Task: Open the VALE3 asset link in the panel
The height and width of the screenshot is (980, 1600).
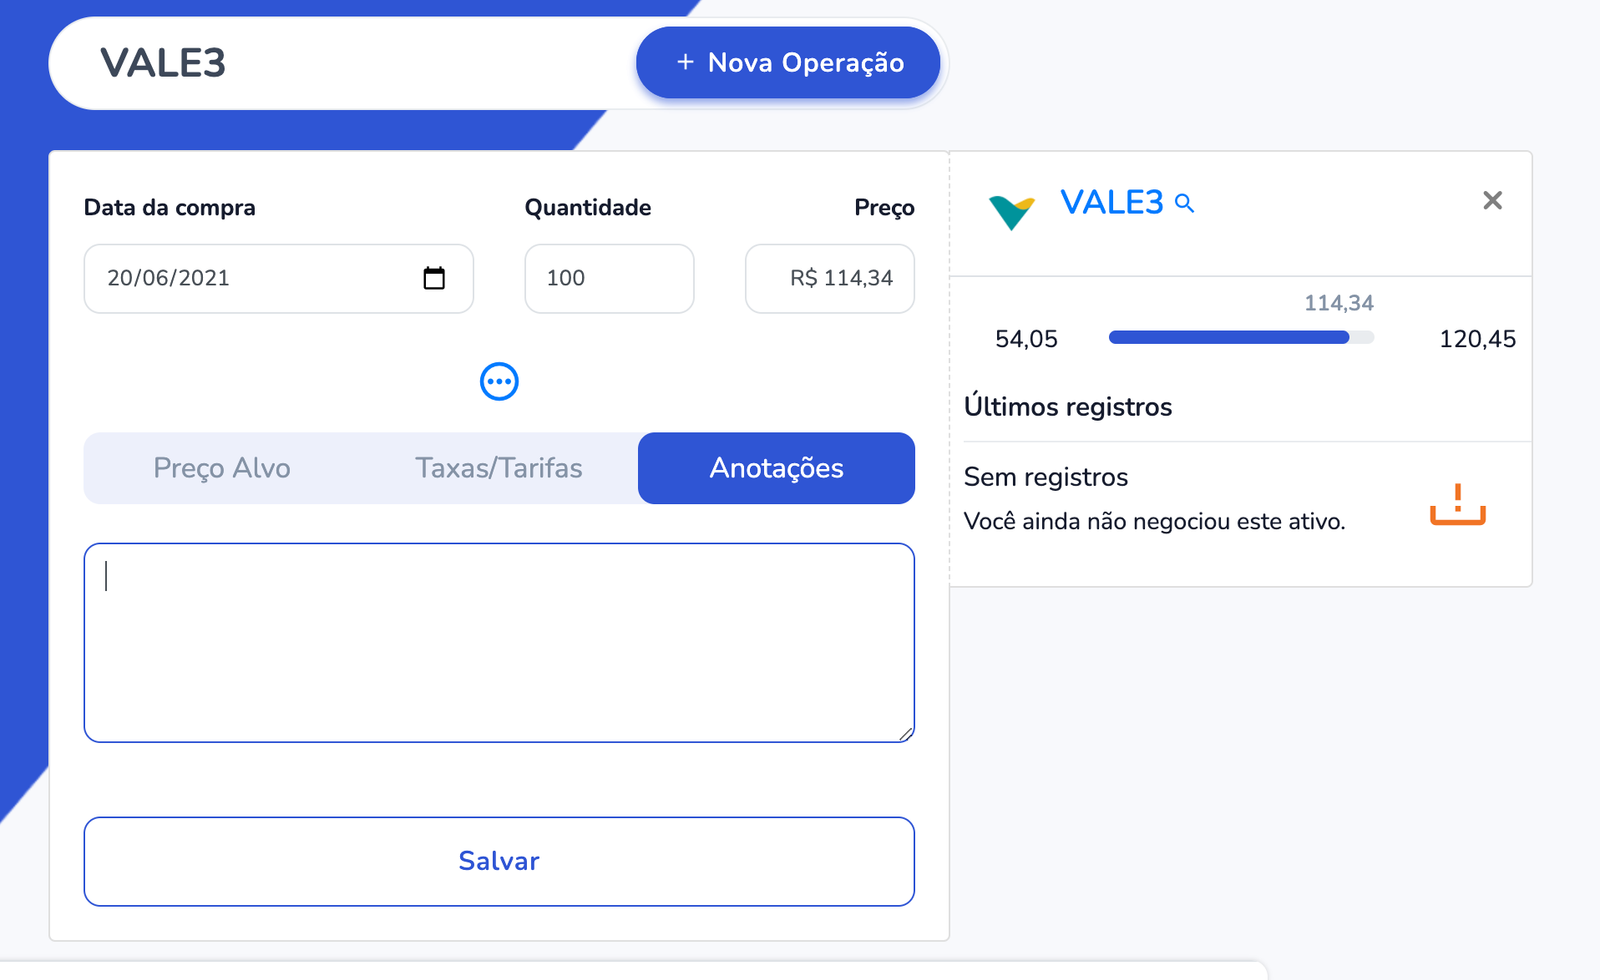Action: [1111, 203]
